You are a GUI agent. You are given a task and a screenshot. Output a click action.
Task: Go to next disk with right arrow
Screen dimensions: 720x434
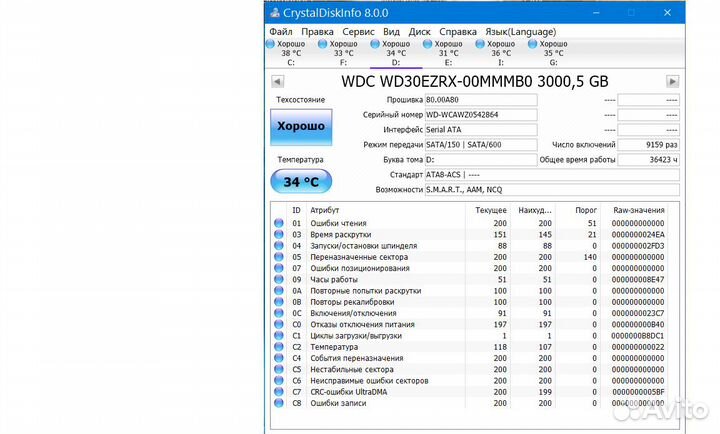coord(672,81)
